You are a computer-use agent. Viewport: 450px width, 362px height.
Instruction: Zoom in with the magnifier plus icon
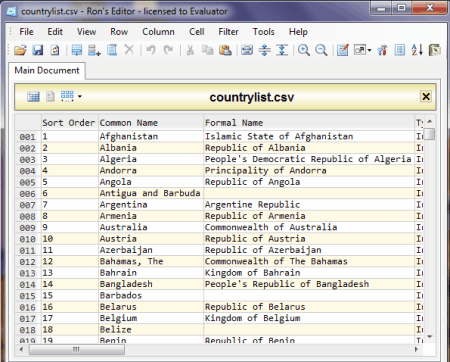[x=304, y=50]
